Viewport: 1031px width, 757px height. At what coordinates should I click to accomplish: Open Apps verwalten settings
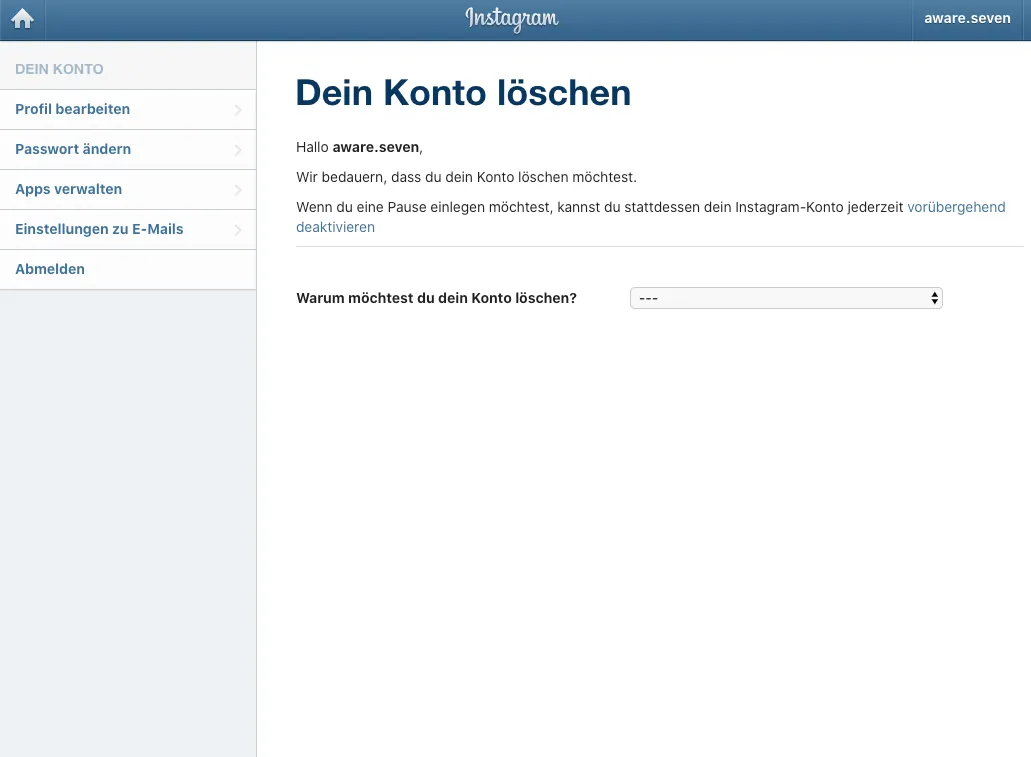pos(68,189)
